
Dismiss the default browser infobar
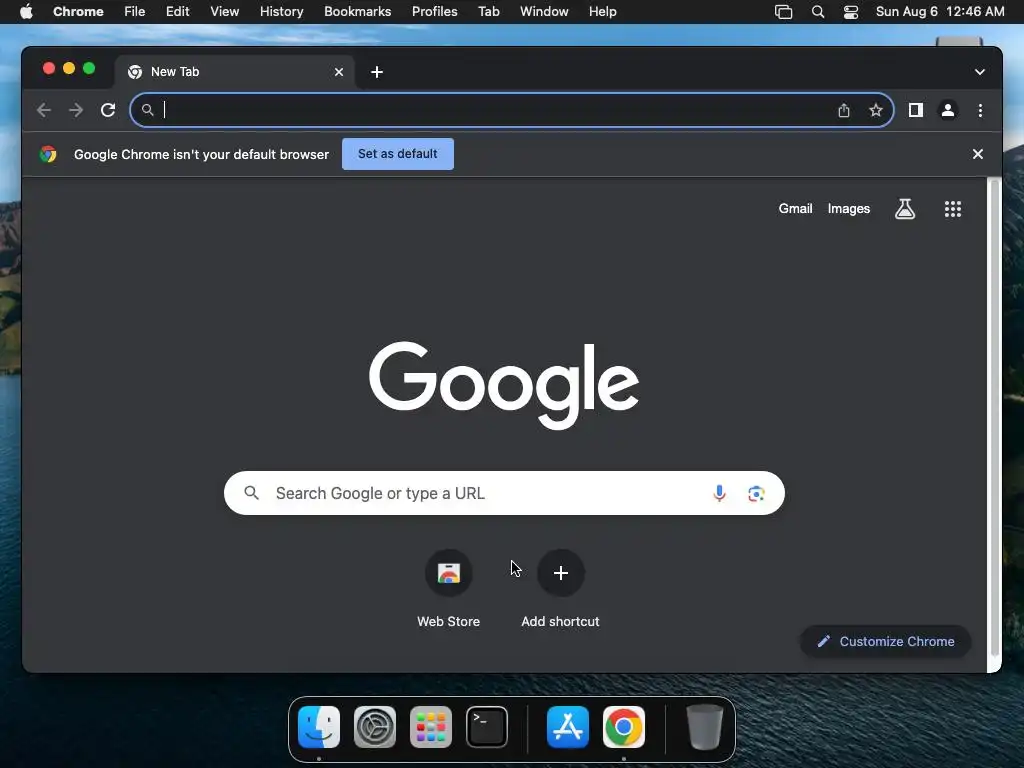978,154
